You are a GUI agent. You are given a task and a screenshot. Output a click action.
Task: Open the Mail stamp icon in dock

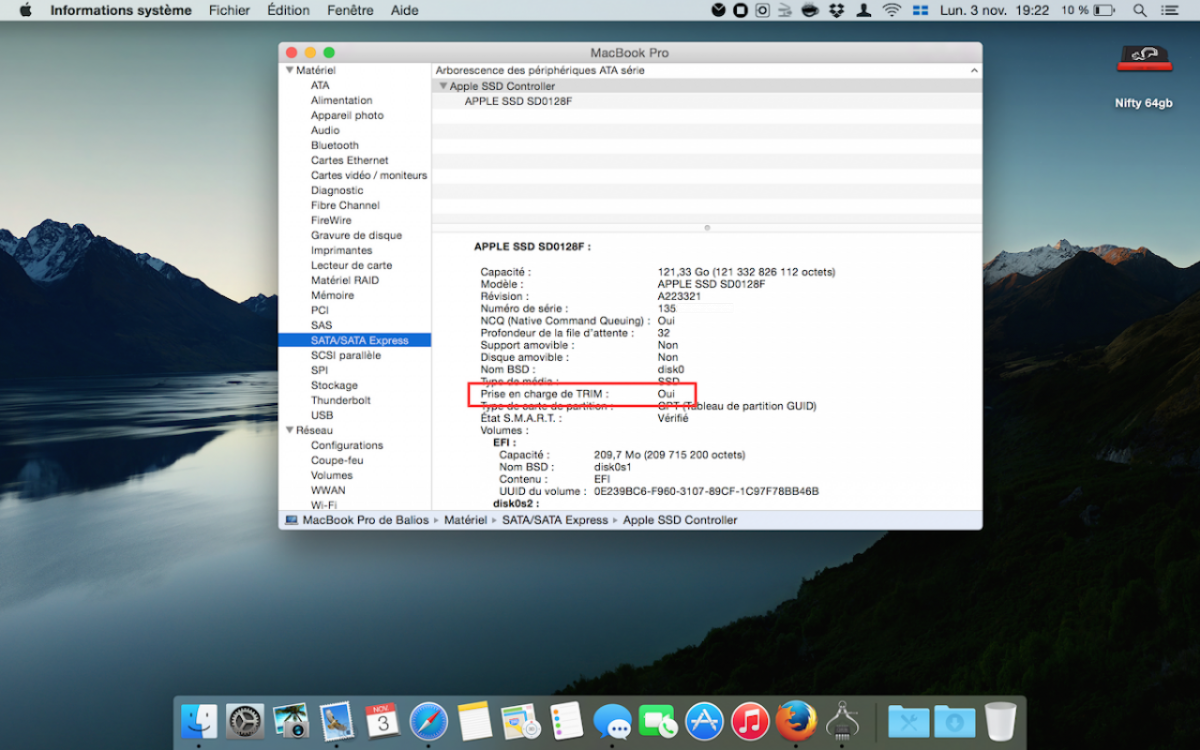[x=337, y=720]
